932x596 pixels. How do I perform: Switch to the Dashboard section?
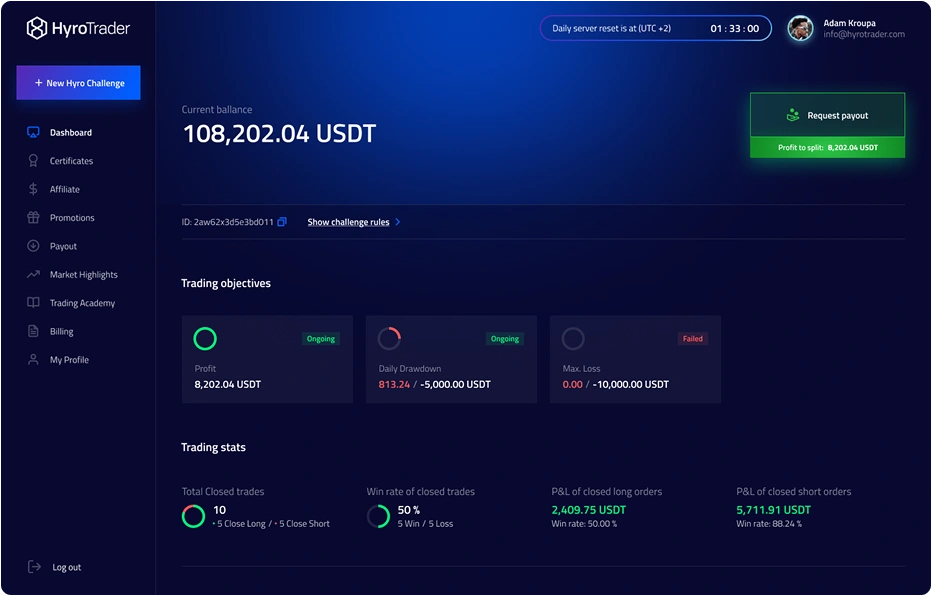(71, 132)
